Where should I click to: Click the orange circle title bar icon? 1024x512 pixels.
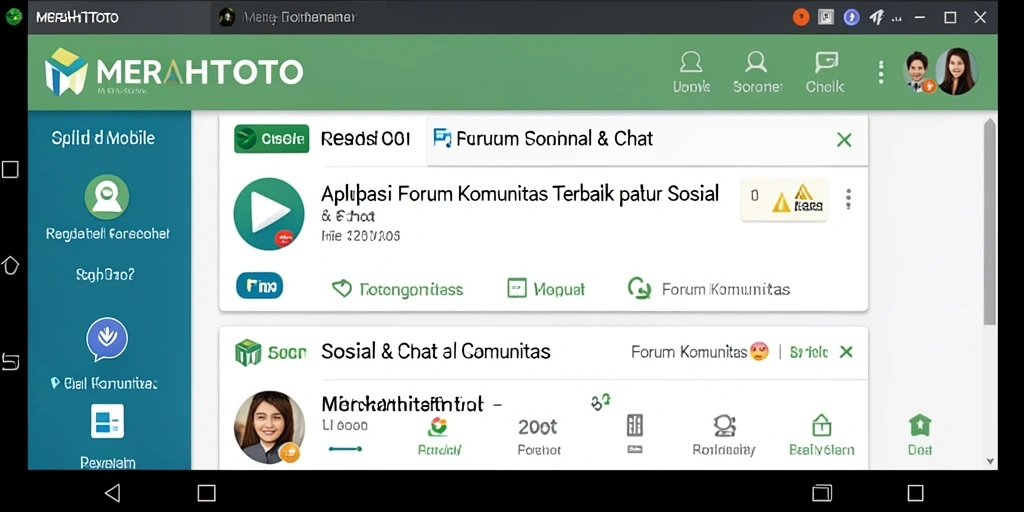pos(801,17)
